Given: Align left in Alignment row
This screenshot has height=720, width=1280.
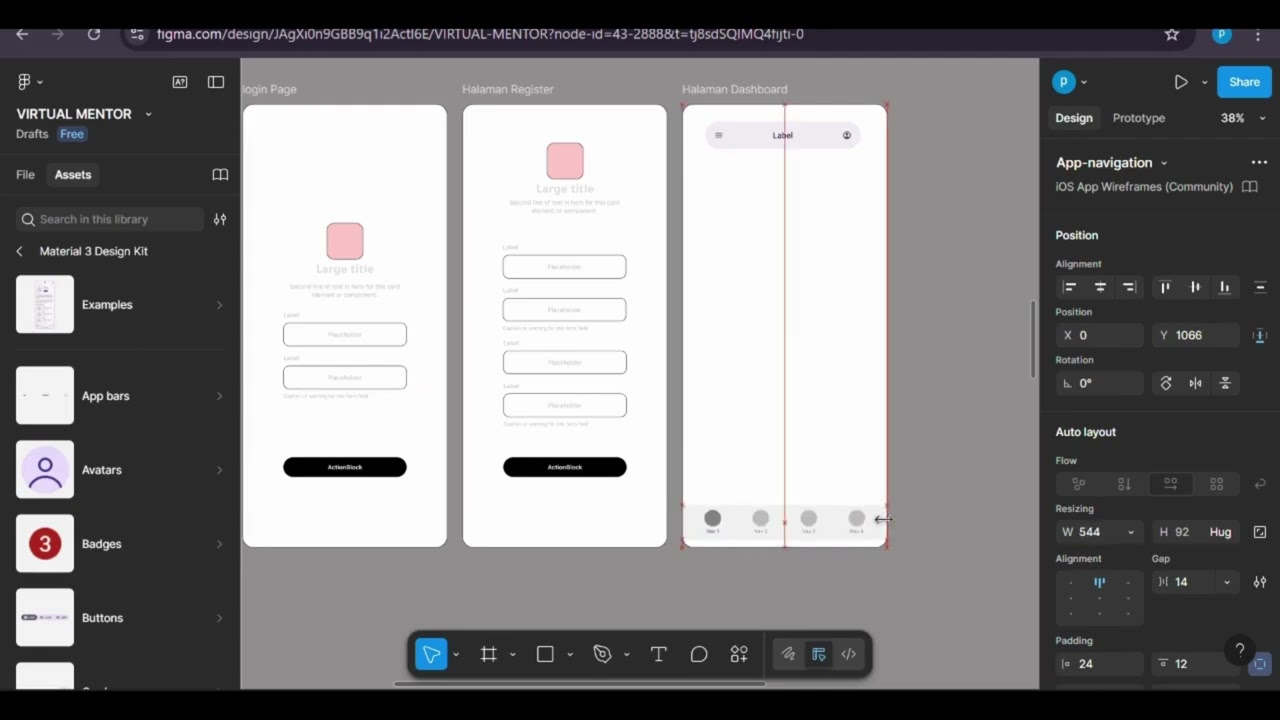Looking at the screenshot, I should (x=1070, y=287).
